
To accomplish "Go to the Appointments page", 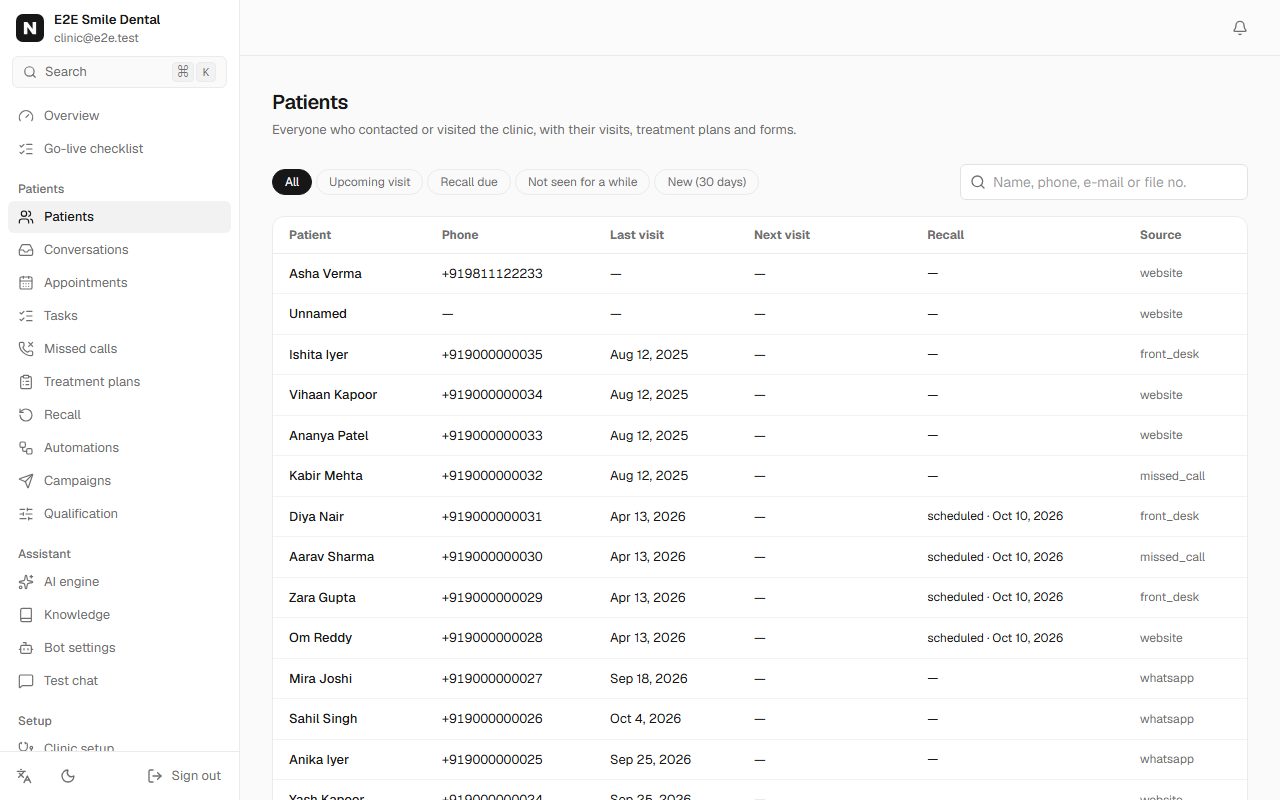I will (x=119, y=283).
